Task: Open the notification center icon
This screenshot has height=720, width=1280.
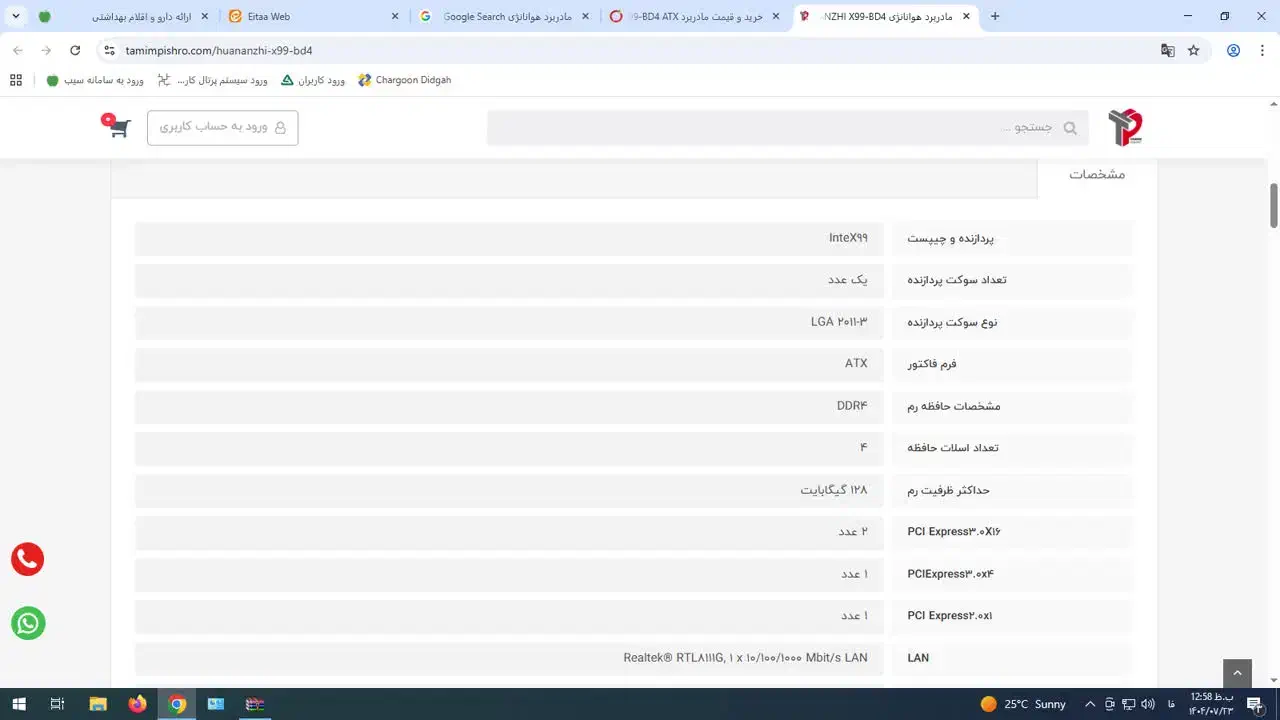Action: click(x=1255, y=704)
